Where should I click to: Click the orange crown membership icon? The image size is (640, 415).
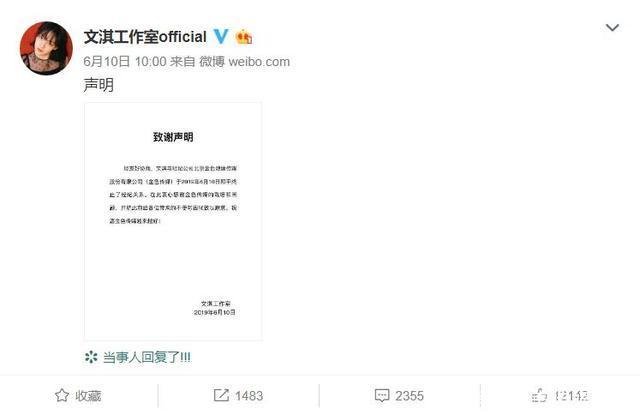244,37
